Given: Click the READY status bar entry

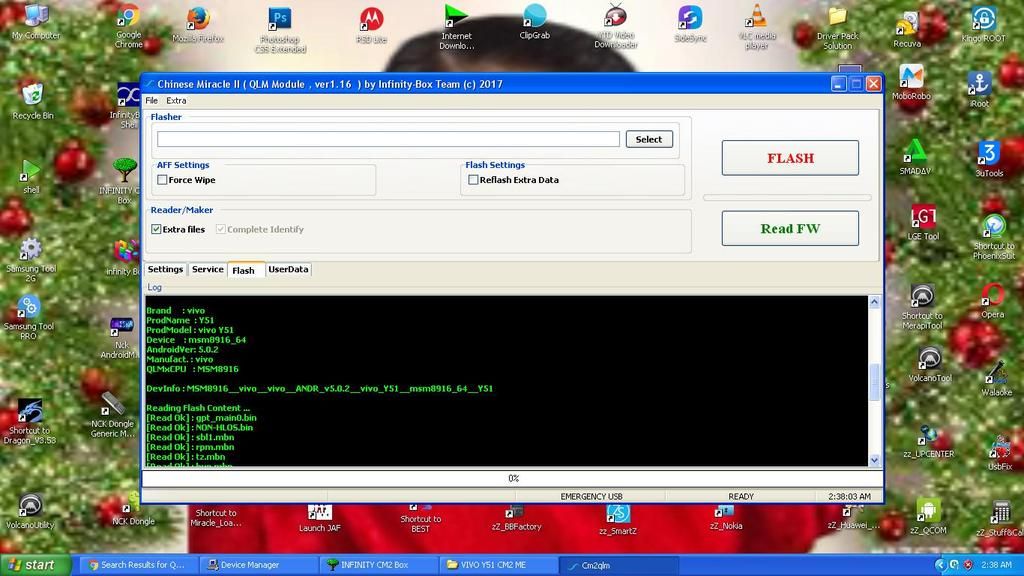Looking at the screenshot, I should [x=741, y=496].
